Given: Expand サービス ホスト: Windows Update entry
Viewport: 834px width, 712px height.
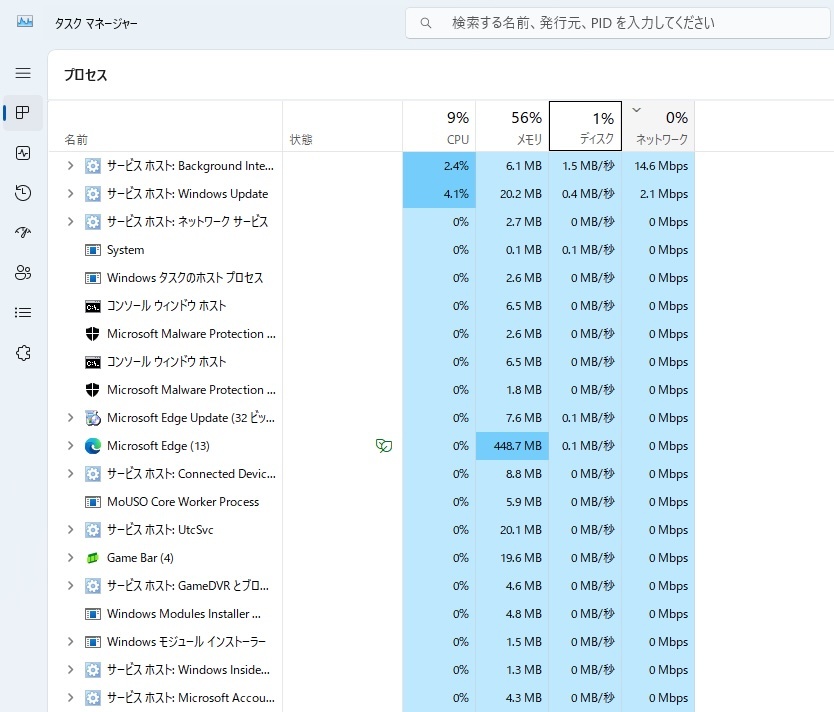Looking at the screenshot, I should 70,194.
